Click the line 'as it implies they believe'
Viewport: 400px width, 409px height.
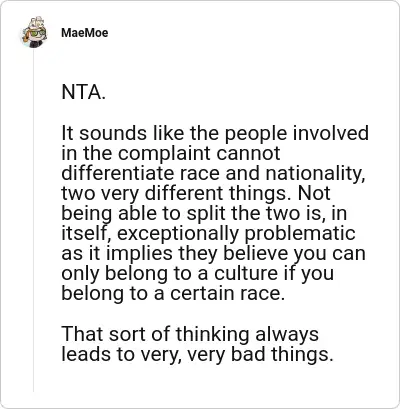(x=213, y=254)
